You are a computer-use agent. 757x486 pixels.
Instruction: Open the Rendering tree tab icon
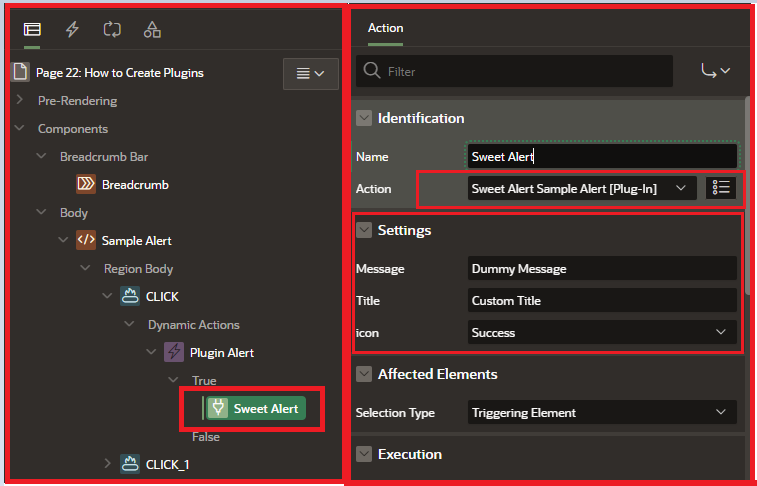click(33, 29)
